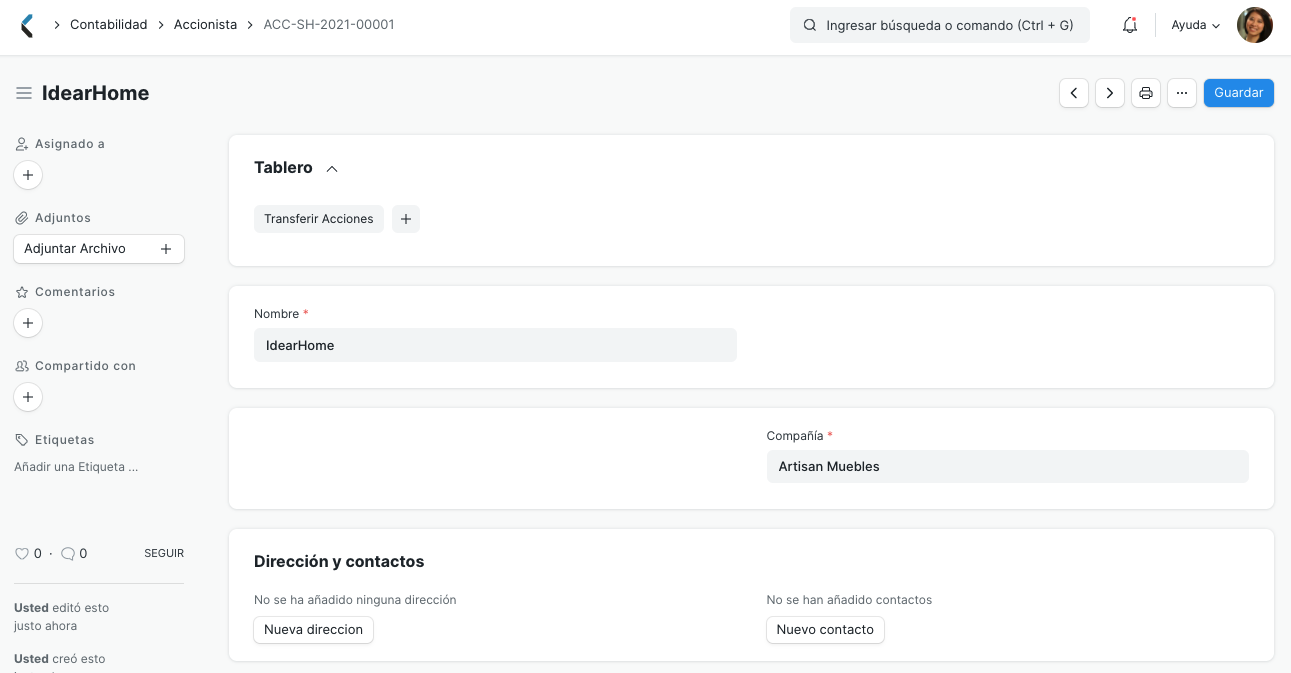Click the Dirección y contactos heading
This screenshot has height=673, width=1291.
339,562
